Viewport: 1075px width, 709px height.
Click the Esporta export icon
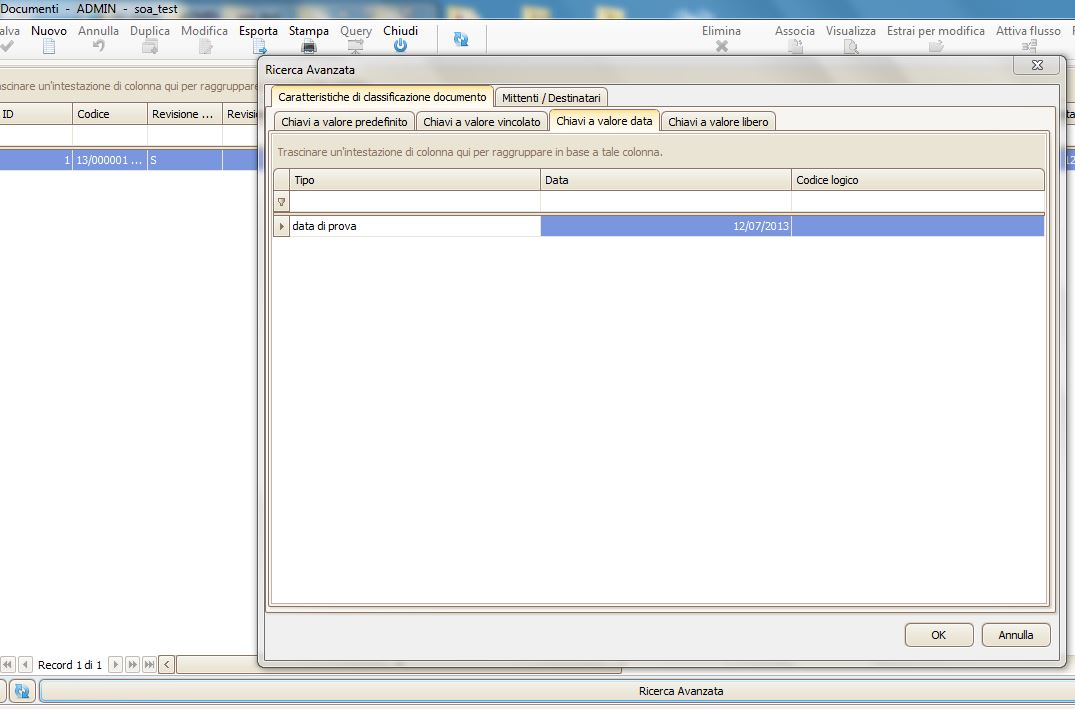(x=258, y=46)
